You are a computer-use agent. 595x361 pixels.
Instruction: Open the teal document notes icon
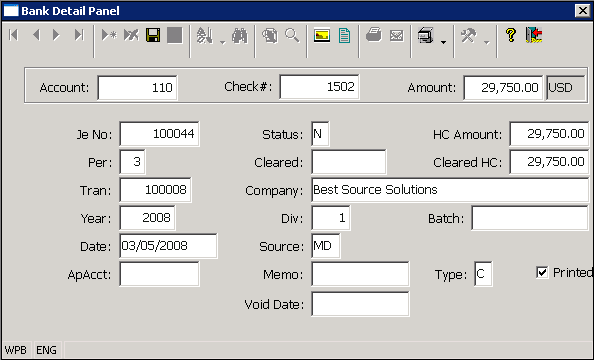(x=344, y=36)
